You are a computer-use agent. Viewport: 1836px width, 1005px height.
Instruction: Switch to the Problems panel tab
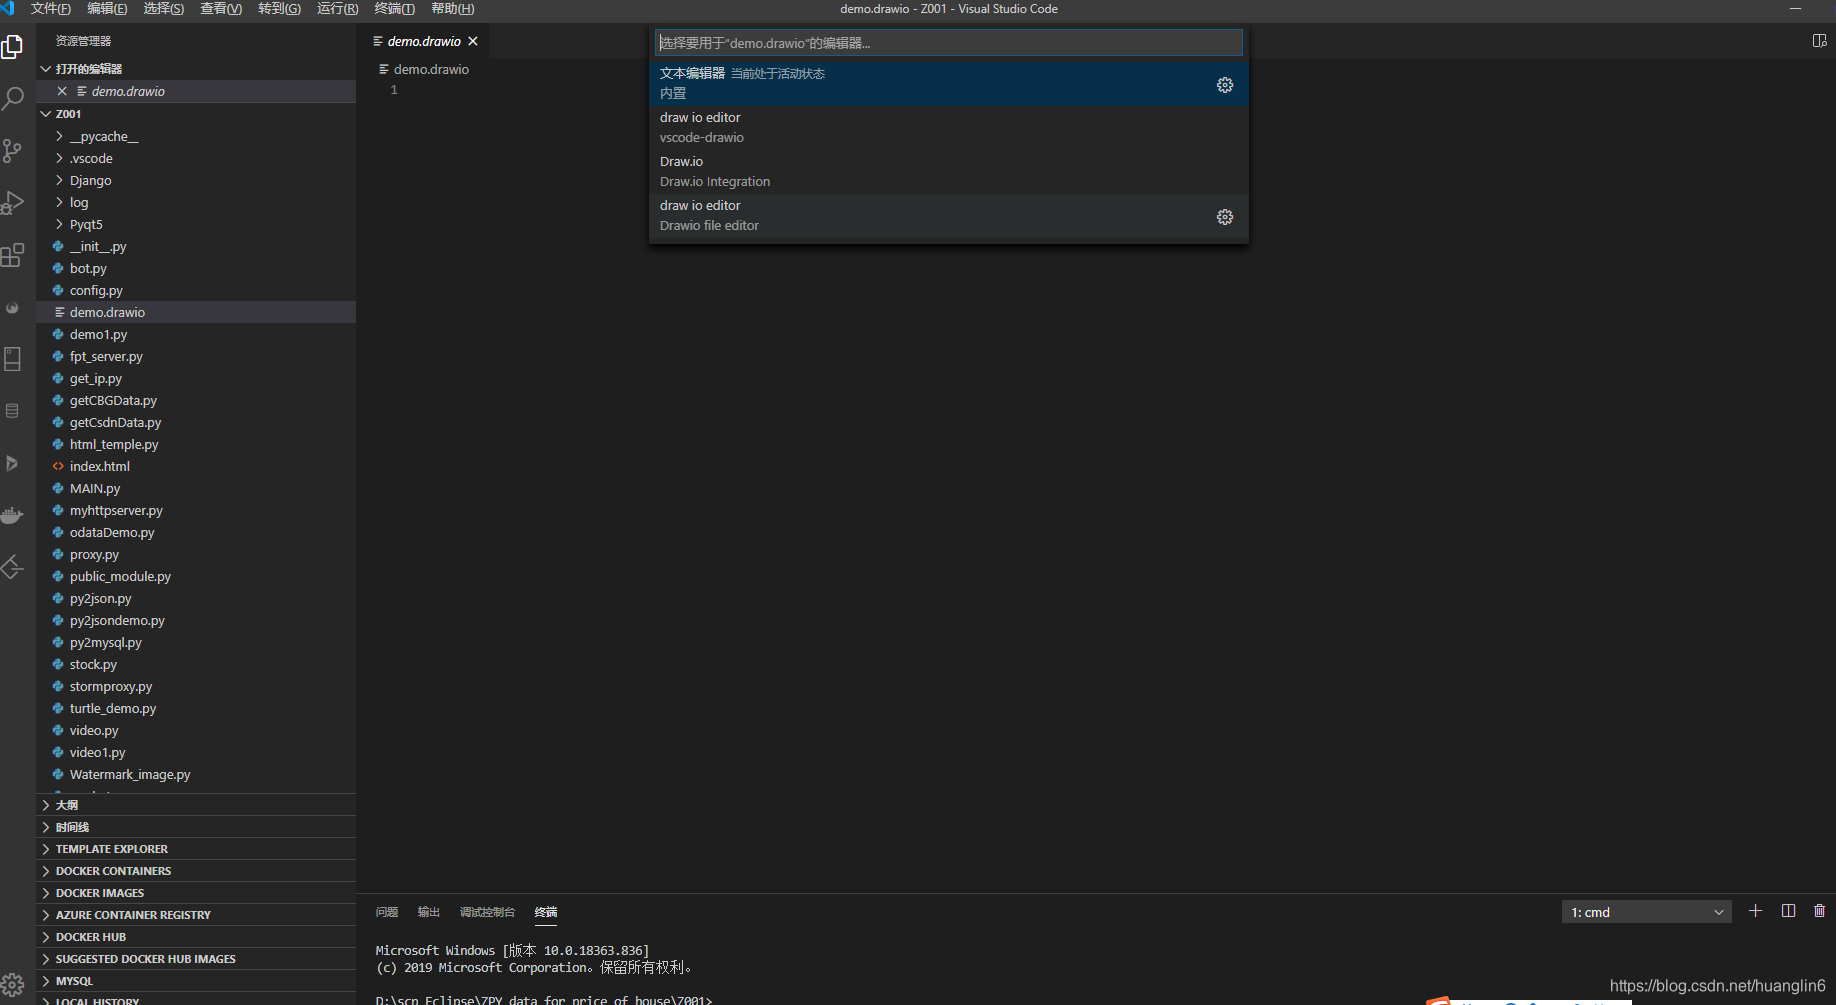pos(387,912)
